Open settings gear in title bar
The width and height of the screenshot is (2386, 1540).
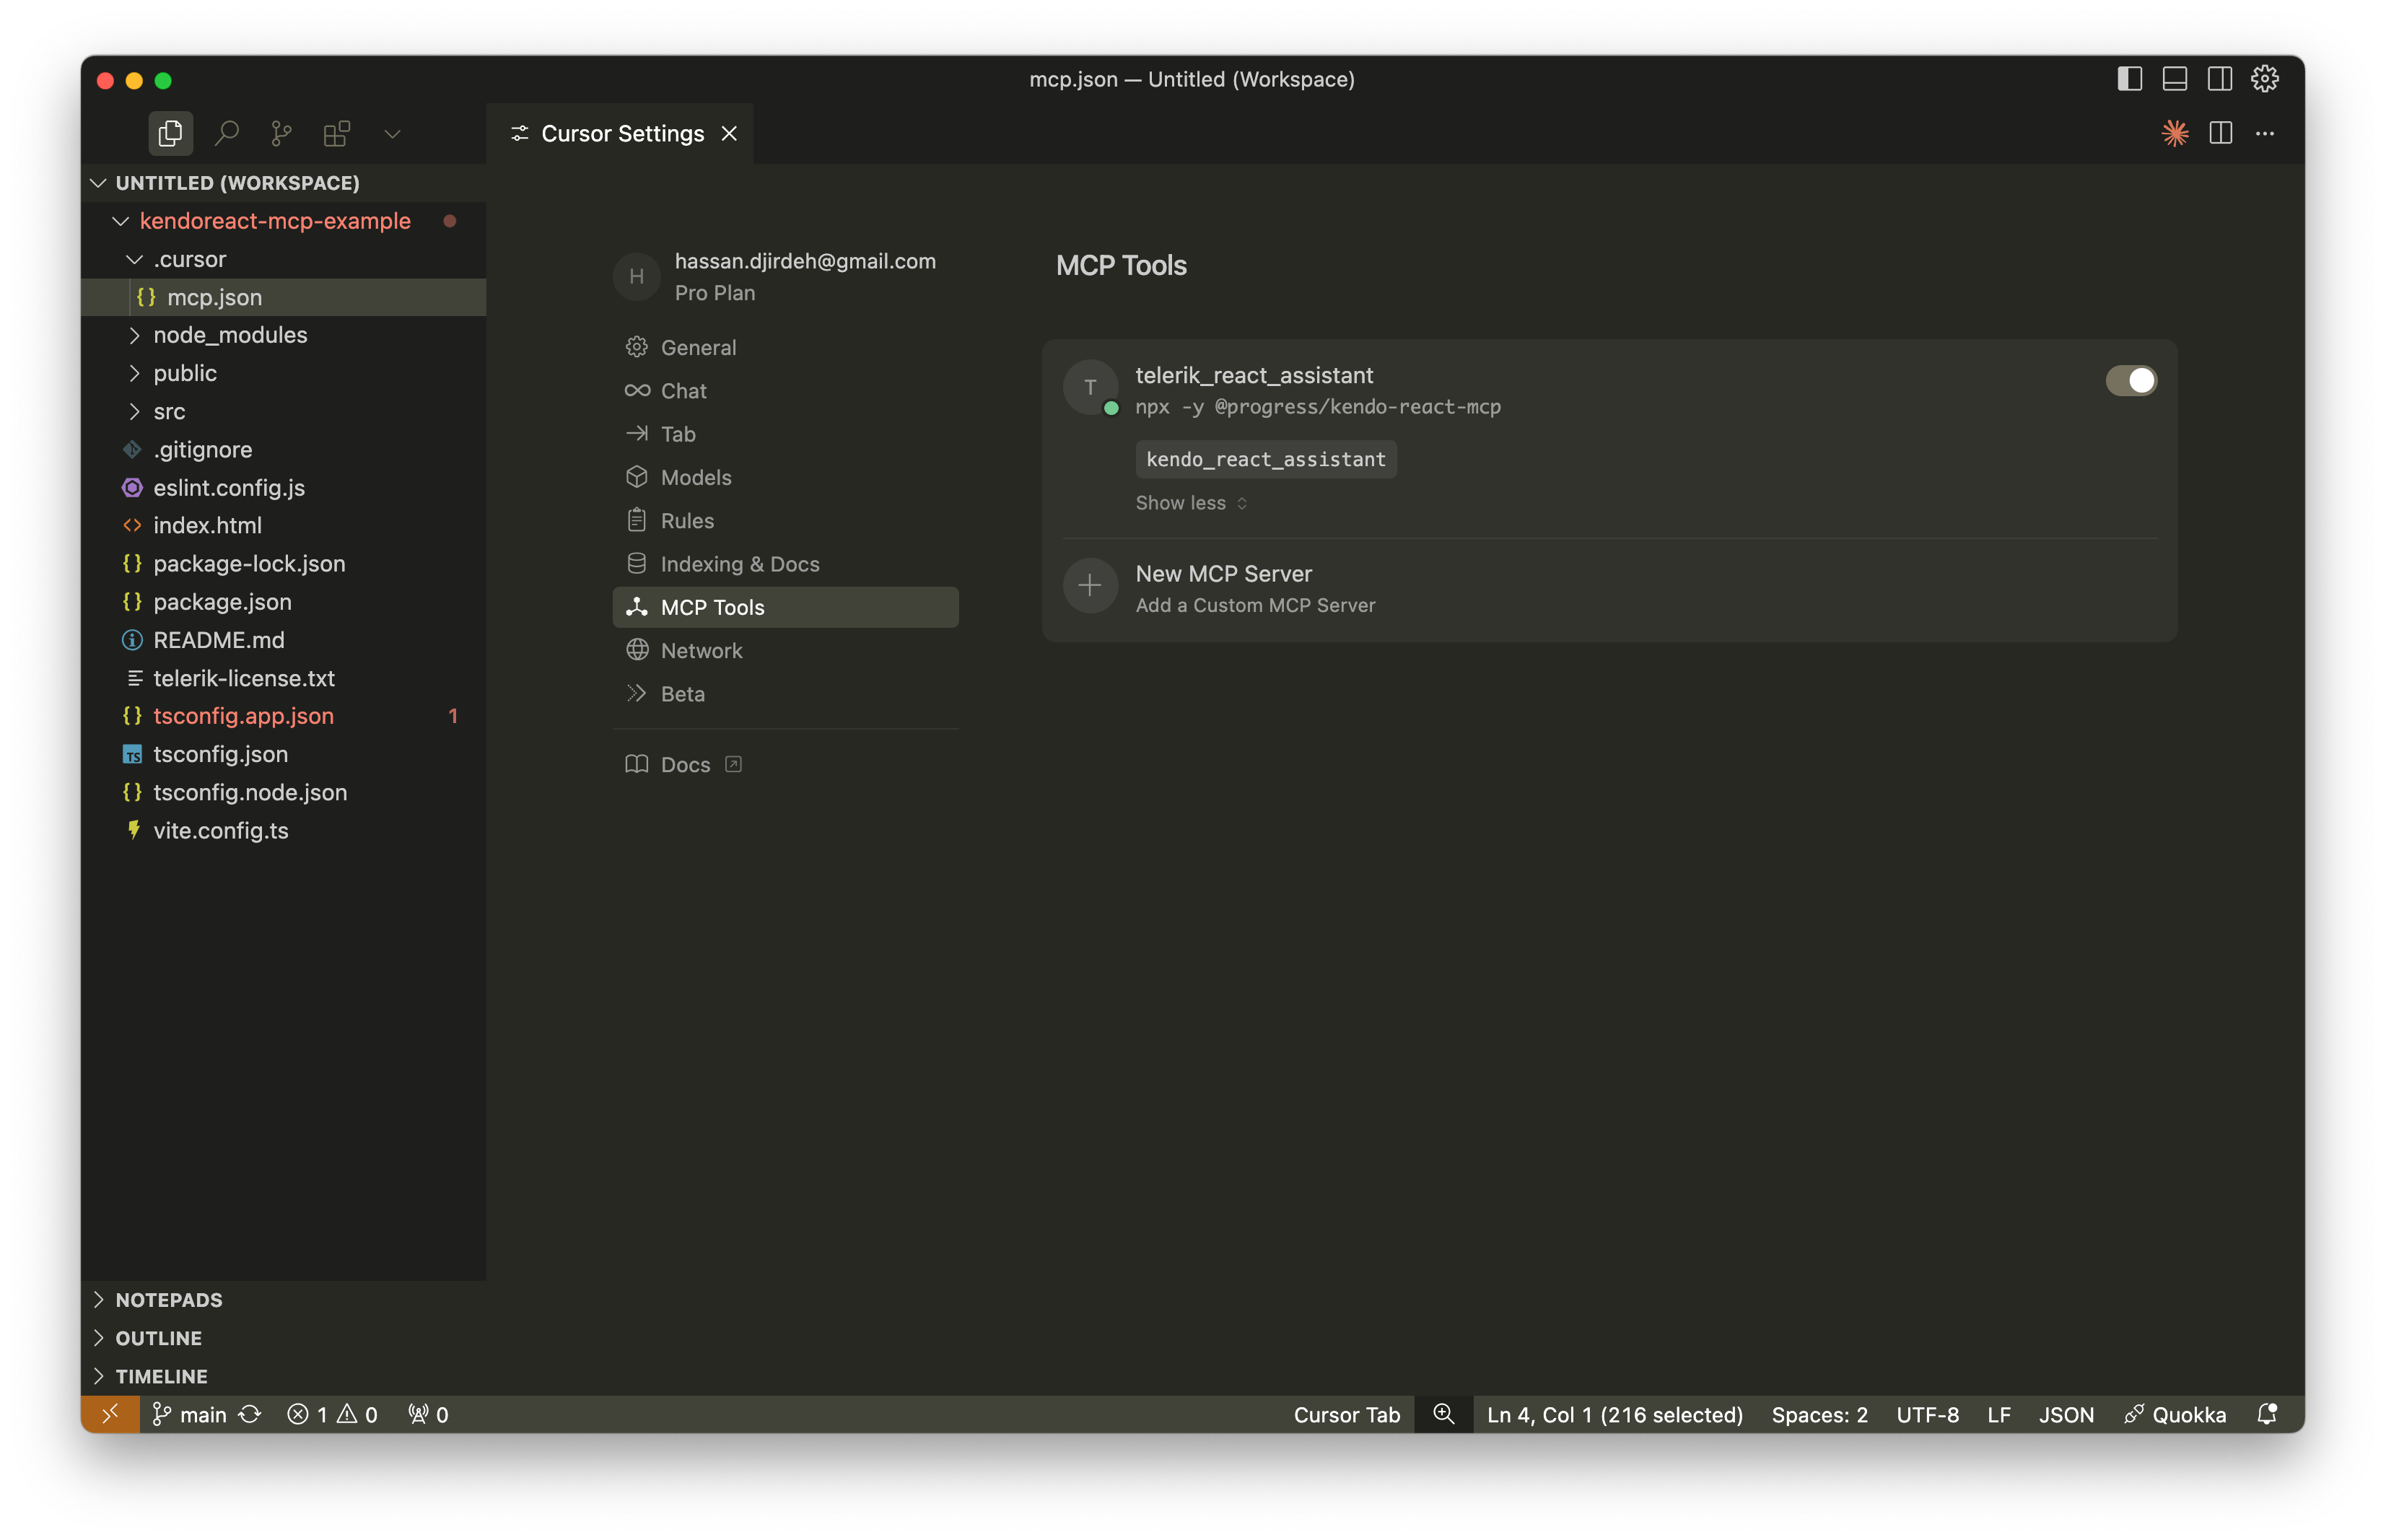[x=2264, y=79]
